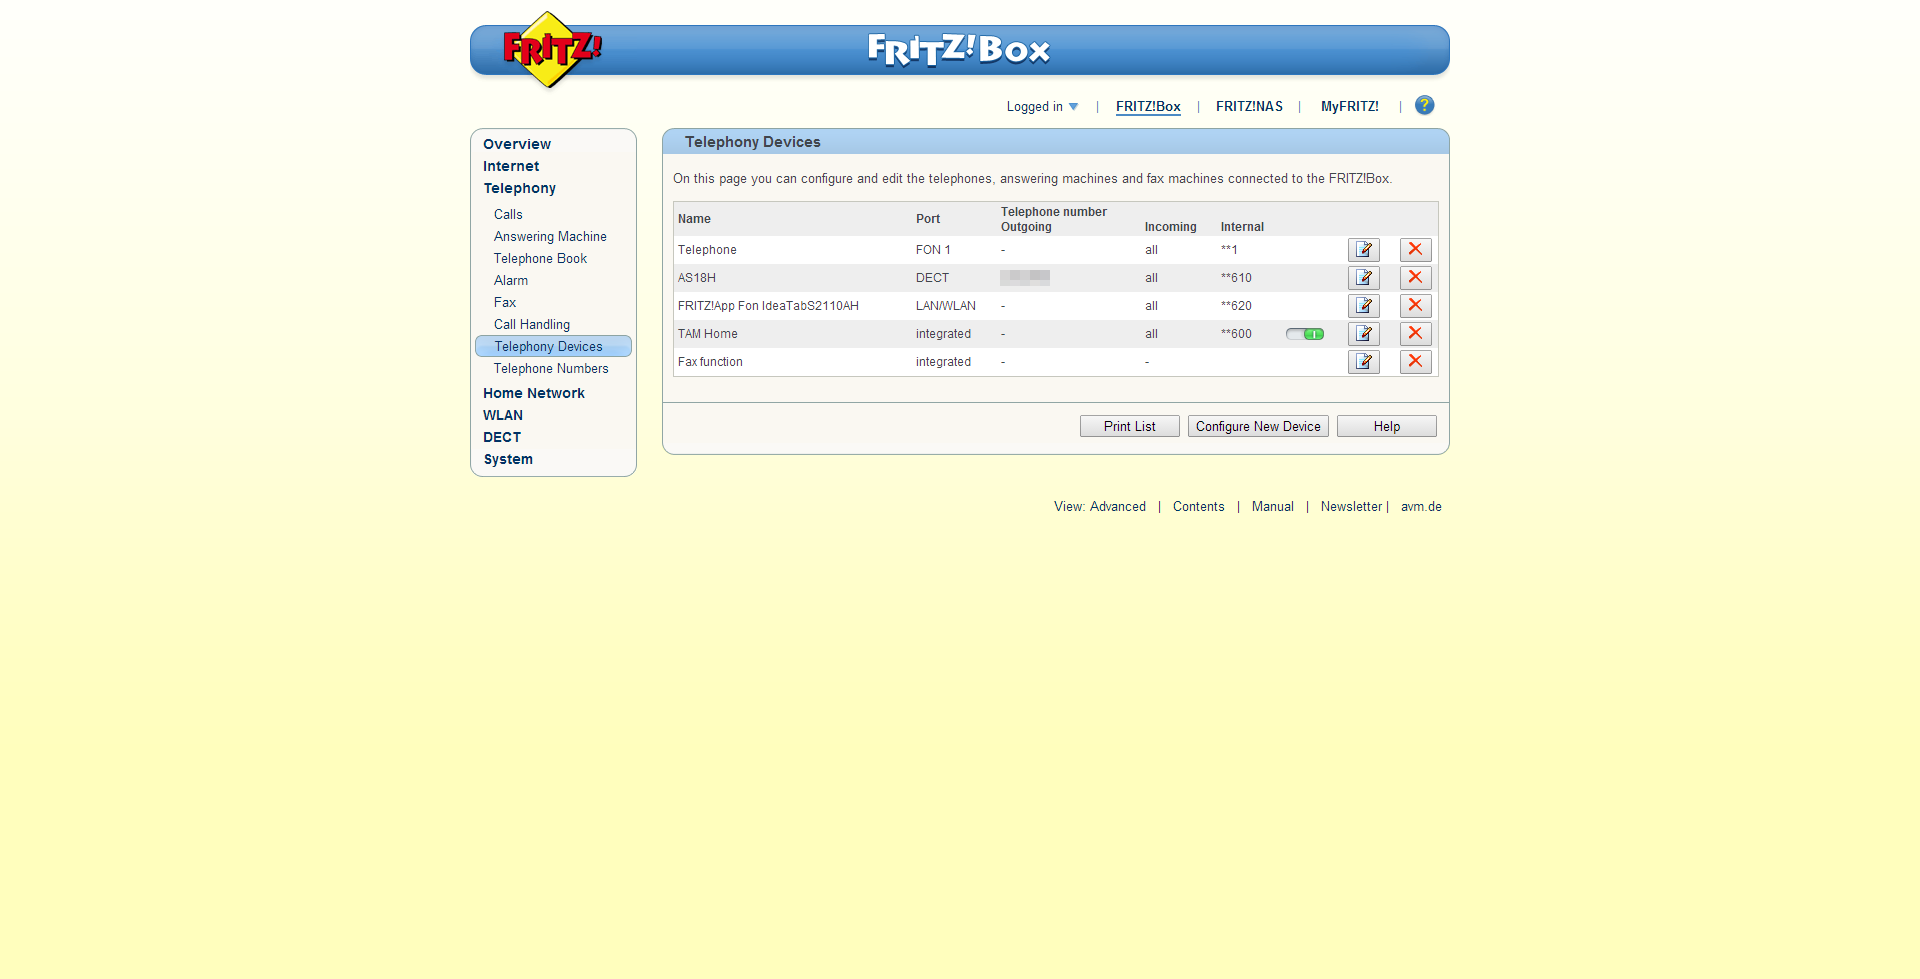Open the FRITZ!Box top tab
The width and height of the screenshot is (1920, 979).
tap(1148, 106)
